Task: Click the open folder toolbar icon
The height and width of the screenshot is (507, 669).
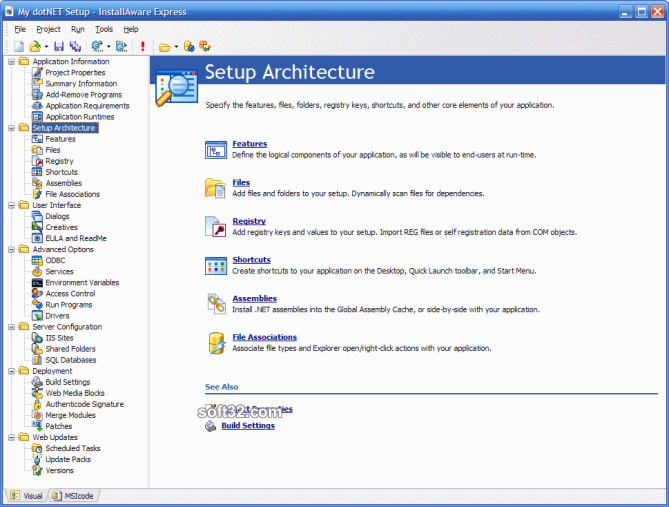Action: [165, 47]
